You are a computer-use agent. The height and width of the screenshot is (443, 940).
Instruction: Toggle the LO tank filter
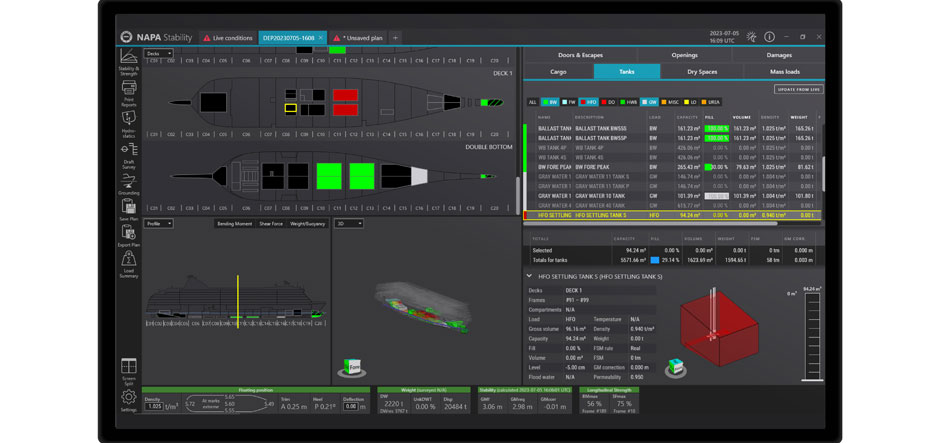tap(691, 102)
